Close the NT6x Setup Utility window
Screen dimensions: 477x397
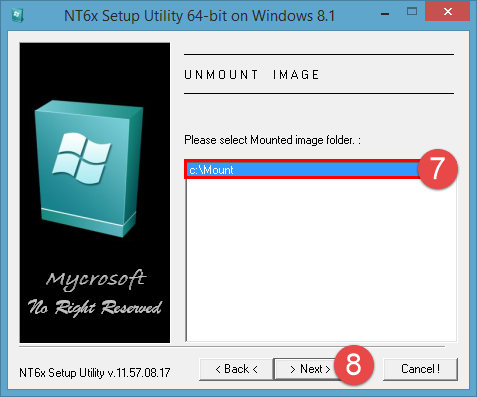448,12
